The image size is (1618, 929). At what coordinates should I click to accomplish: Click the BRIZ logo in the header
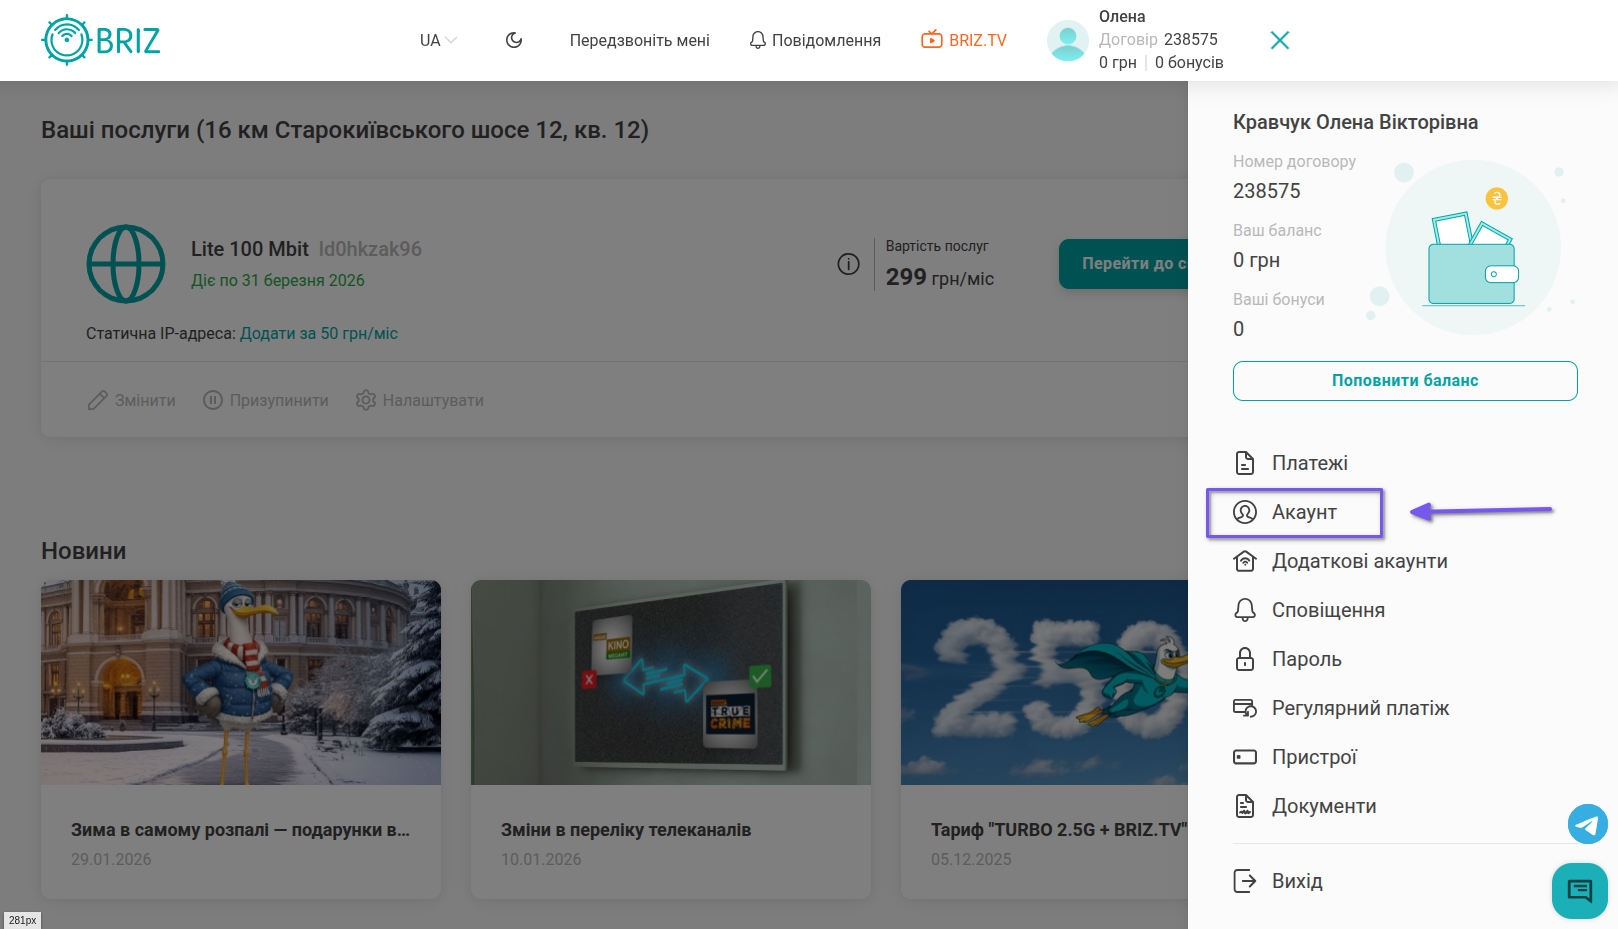coord(101,40)
